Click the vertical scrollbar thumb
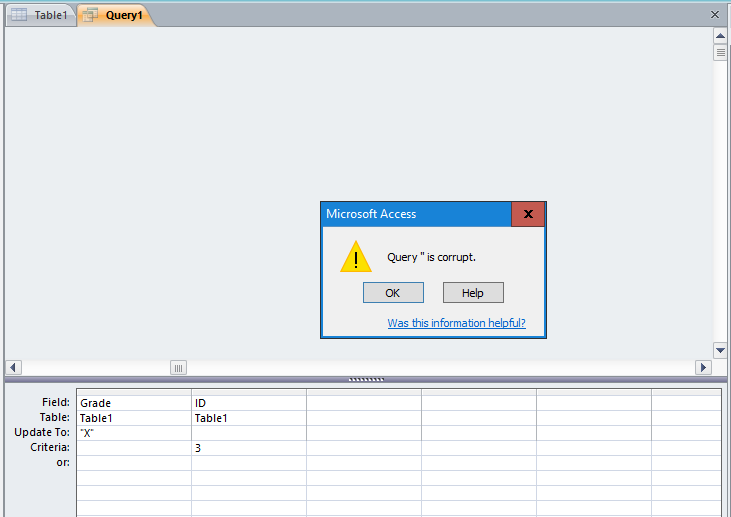Screen dimensions: 731x517 tap(720, 53)
